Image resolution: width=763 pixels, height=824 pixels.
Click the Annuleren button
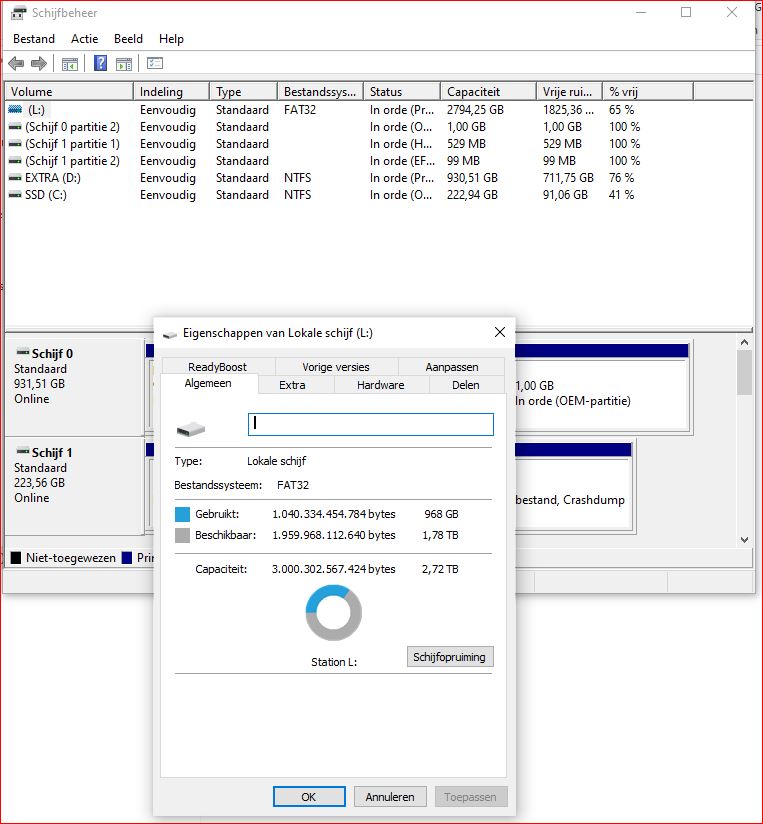coord(389,797)
